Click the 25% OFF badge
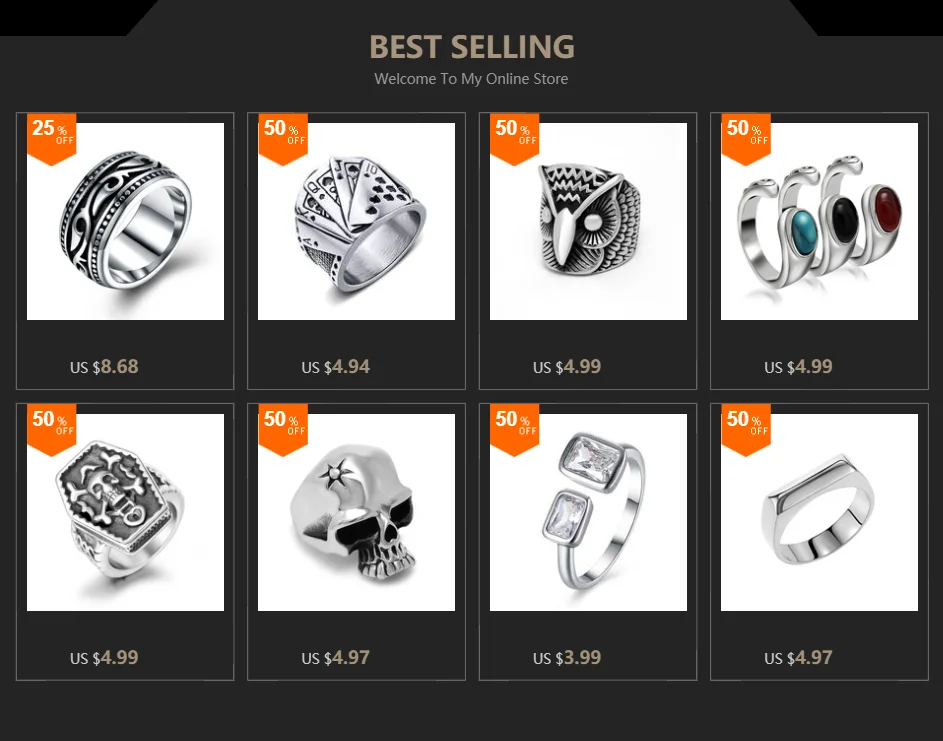Screen dimensions: 943x741 point(52,139)
